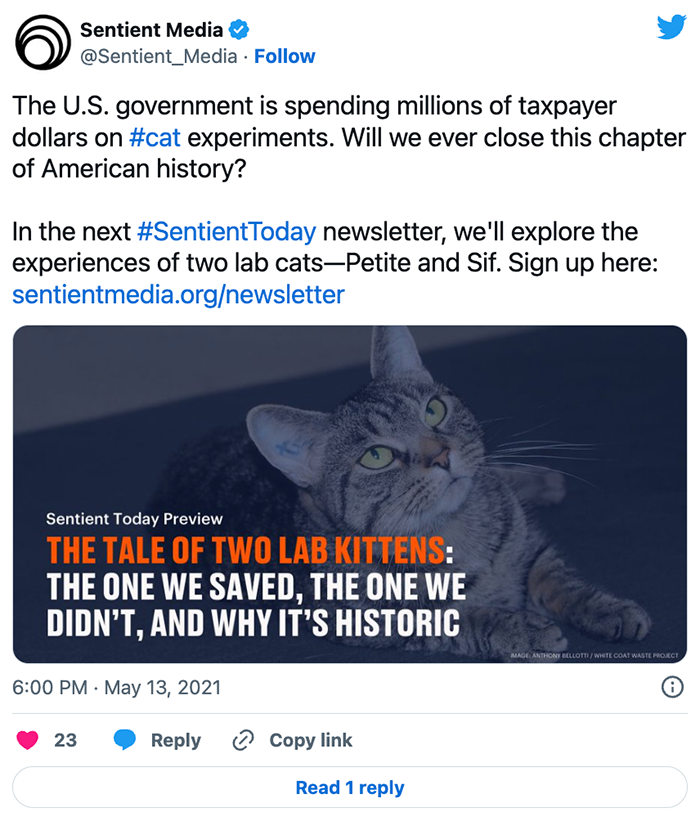Viewport: 700px width, 821px height.
Task: Click the Twitter bird logo
Action: (x=670, y=29)
